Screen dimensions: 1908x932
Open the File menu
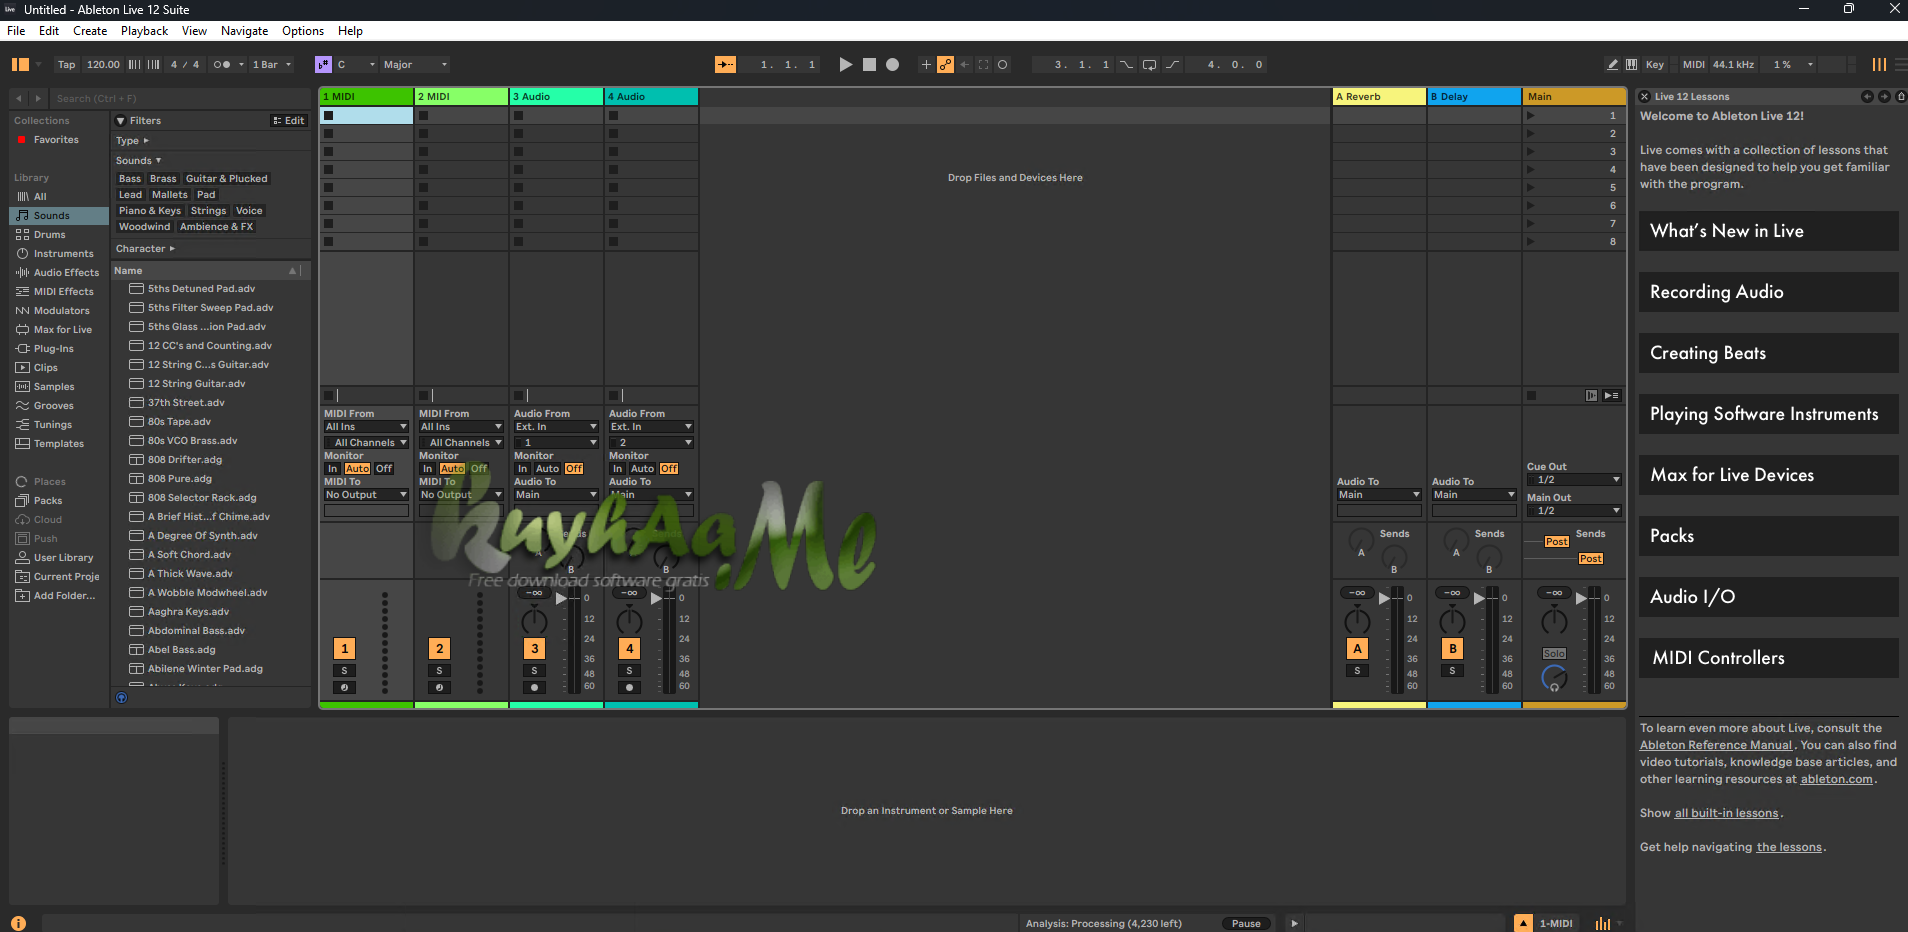16,31
